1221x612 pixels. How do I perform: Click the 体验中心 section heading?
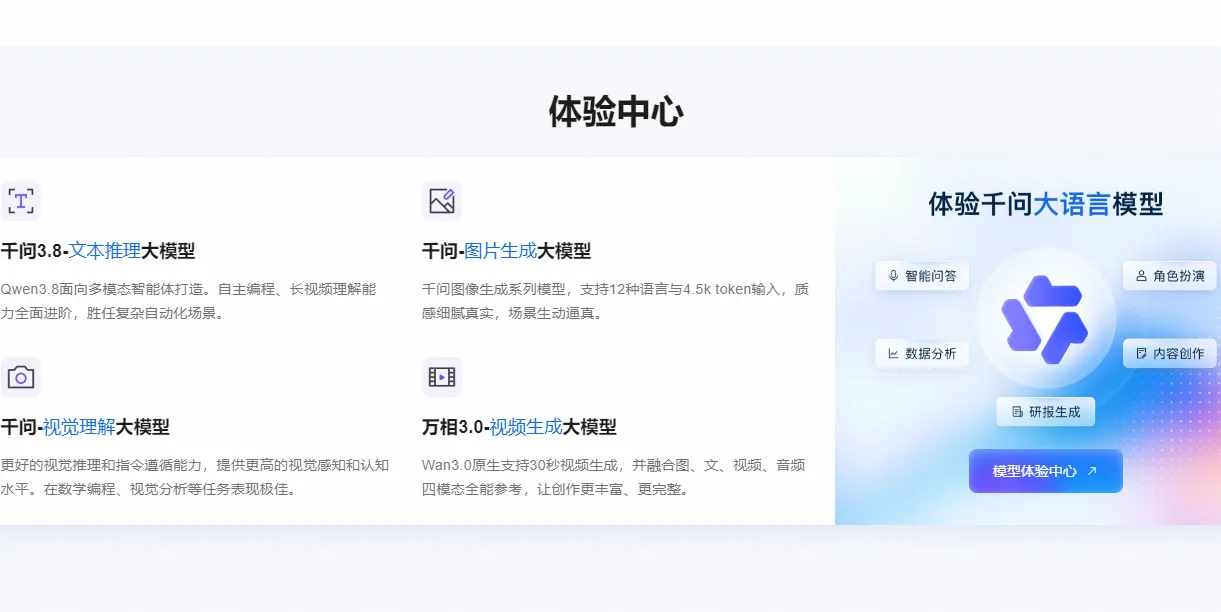616,112
